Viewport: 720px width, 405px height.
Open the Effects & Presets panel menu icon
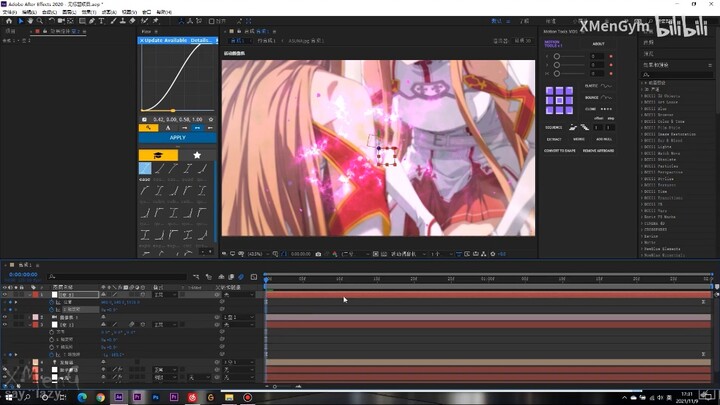(710, 65)
